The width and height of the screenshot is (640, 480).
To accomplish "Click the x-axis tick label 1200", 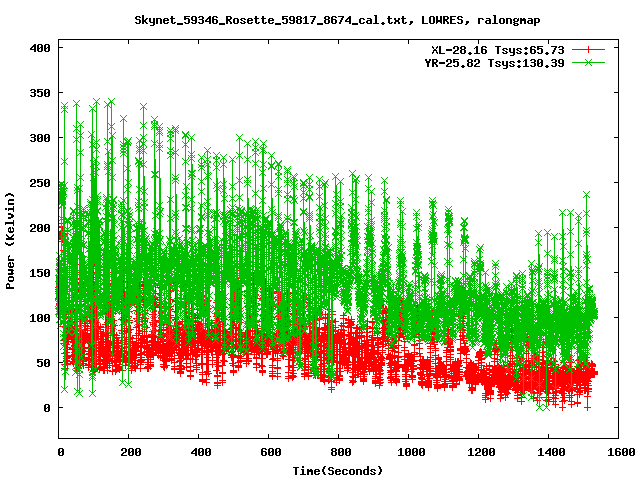I will (481, 452).
